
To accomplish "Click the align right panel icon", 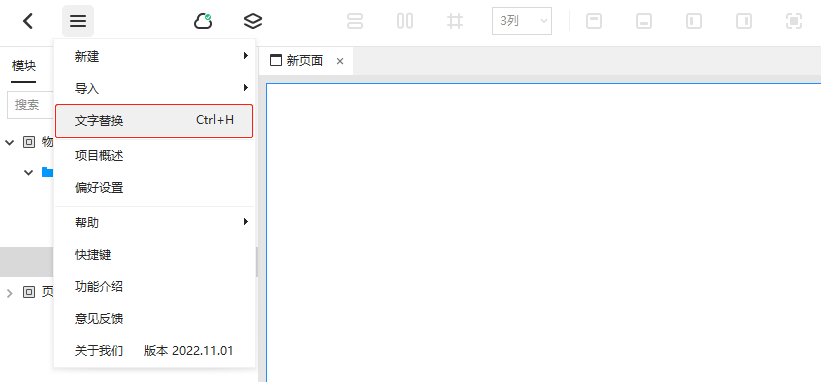I will click(x=744, y=21).
